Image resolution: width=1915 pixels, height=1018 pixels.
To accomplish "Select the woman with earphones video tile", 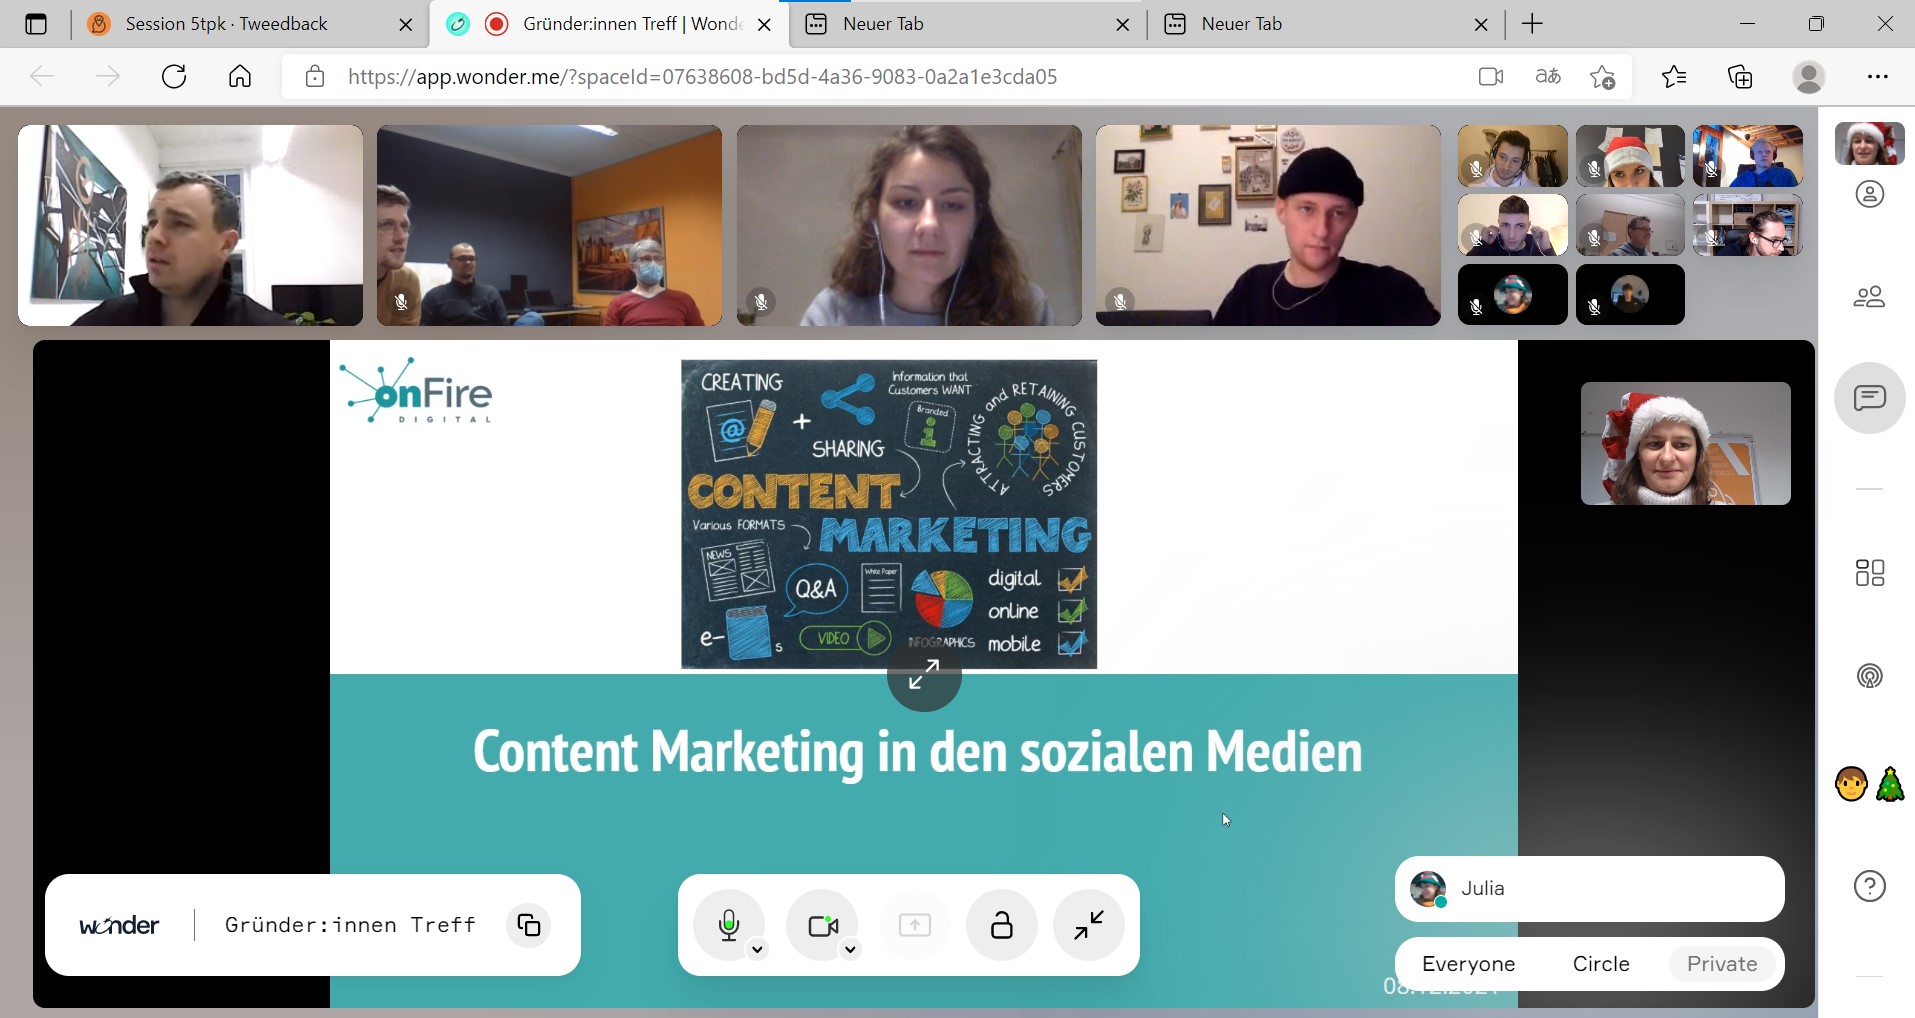I will click(x=909, y=225).
